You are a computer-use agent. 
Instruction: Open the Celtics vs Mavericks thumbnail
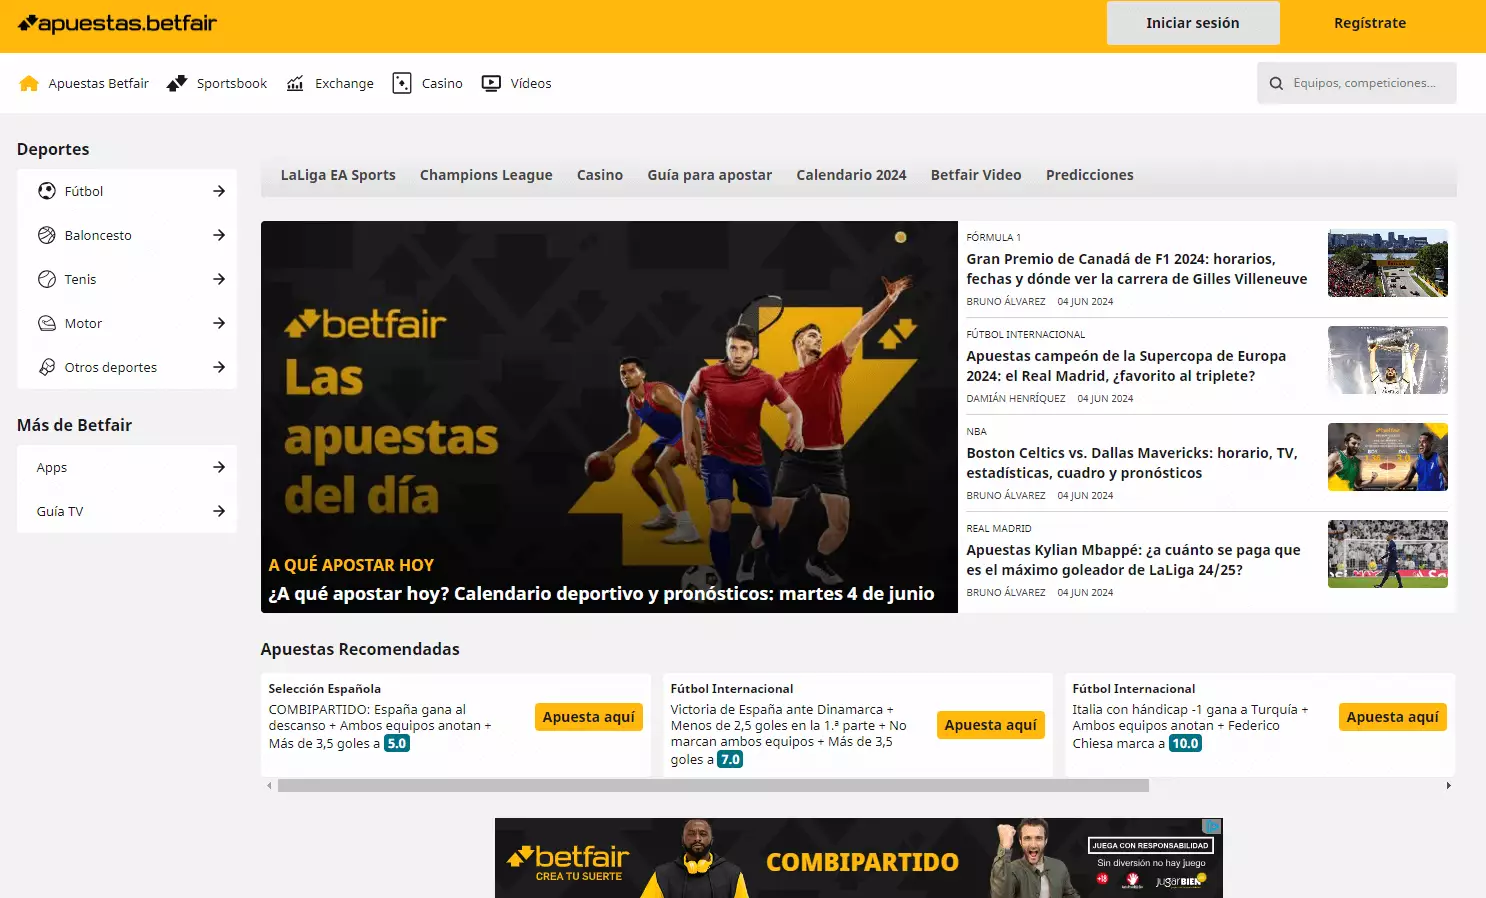coord(1388,457)
